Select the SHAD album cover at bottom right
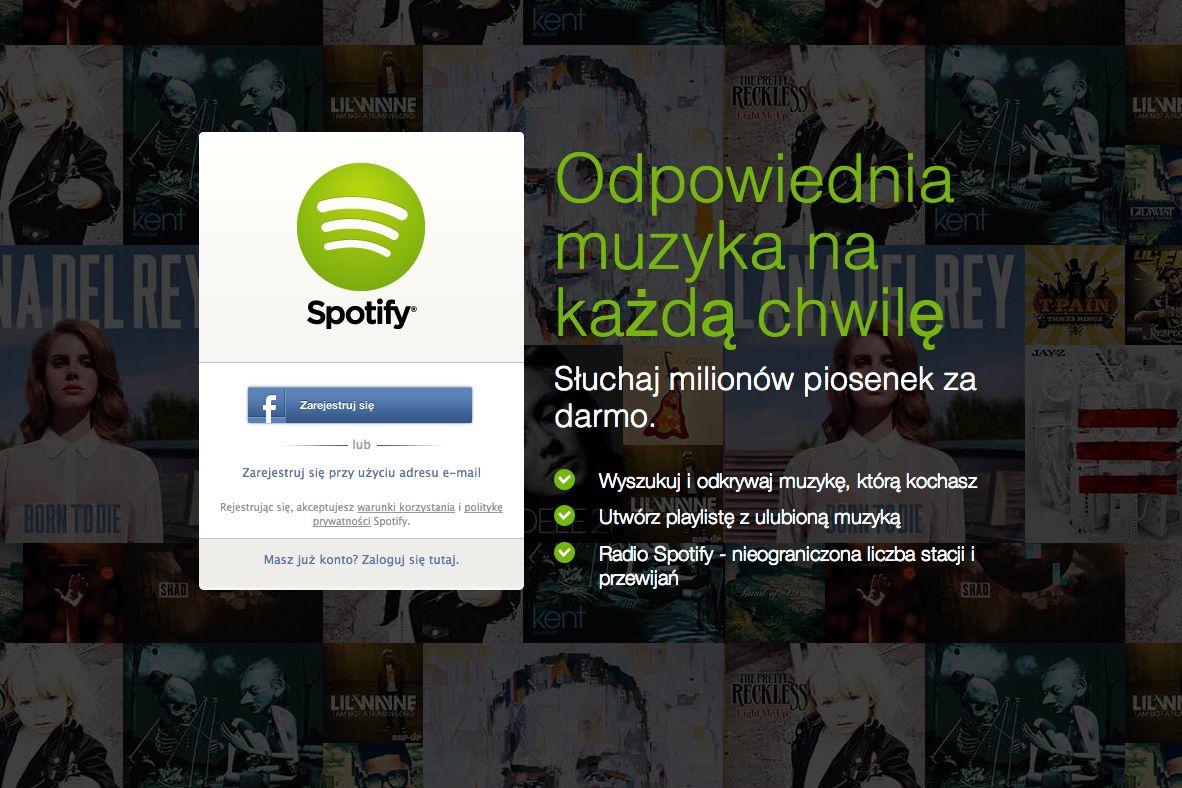1182x788 pixels. coord(975,593)
